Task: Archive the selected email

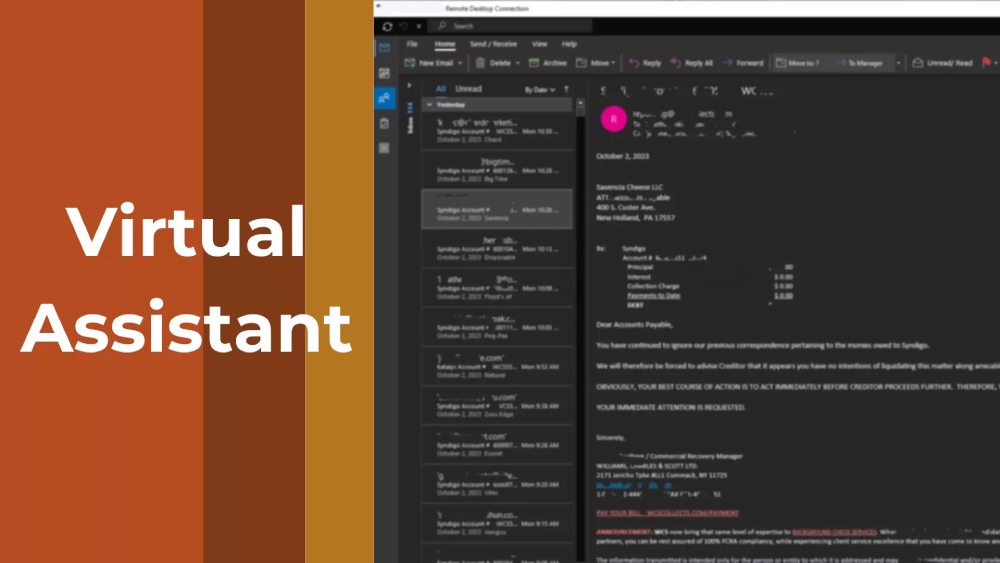Action: tap(548, 63)
